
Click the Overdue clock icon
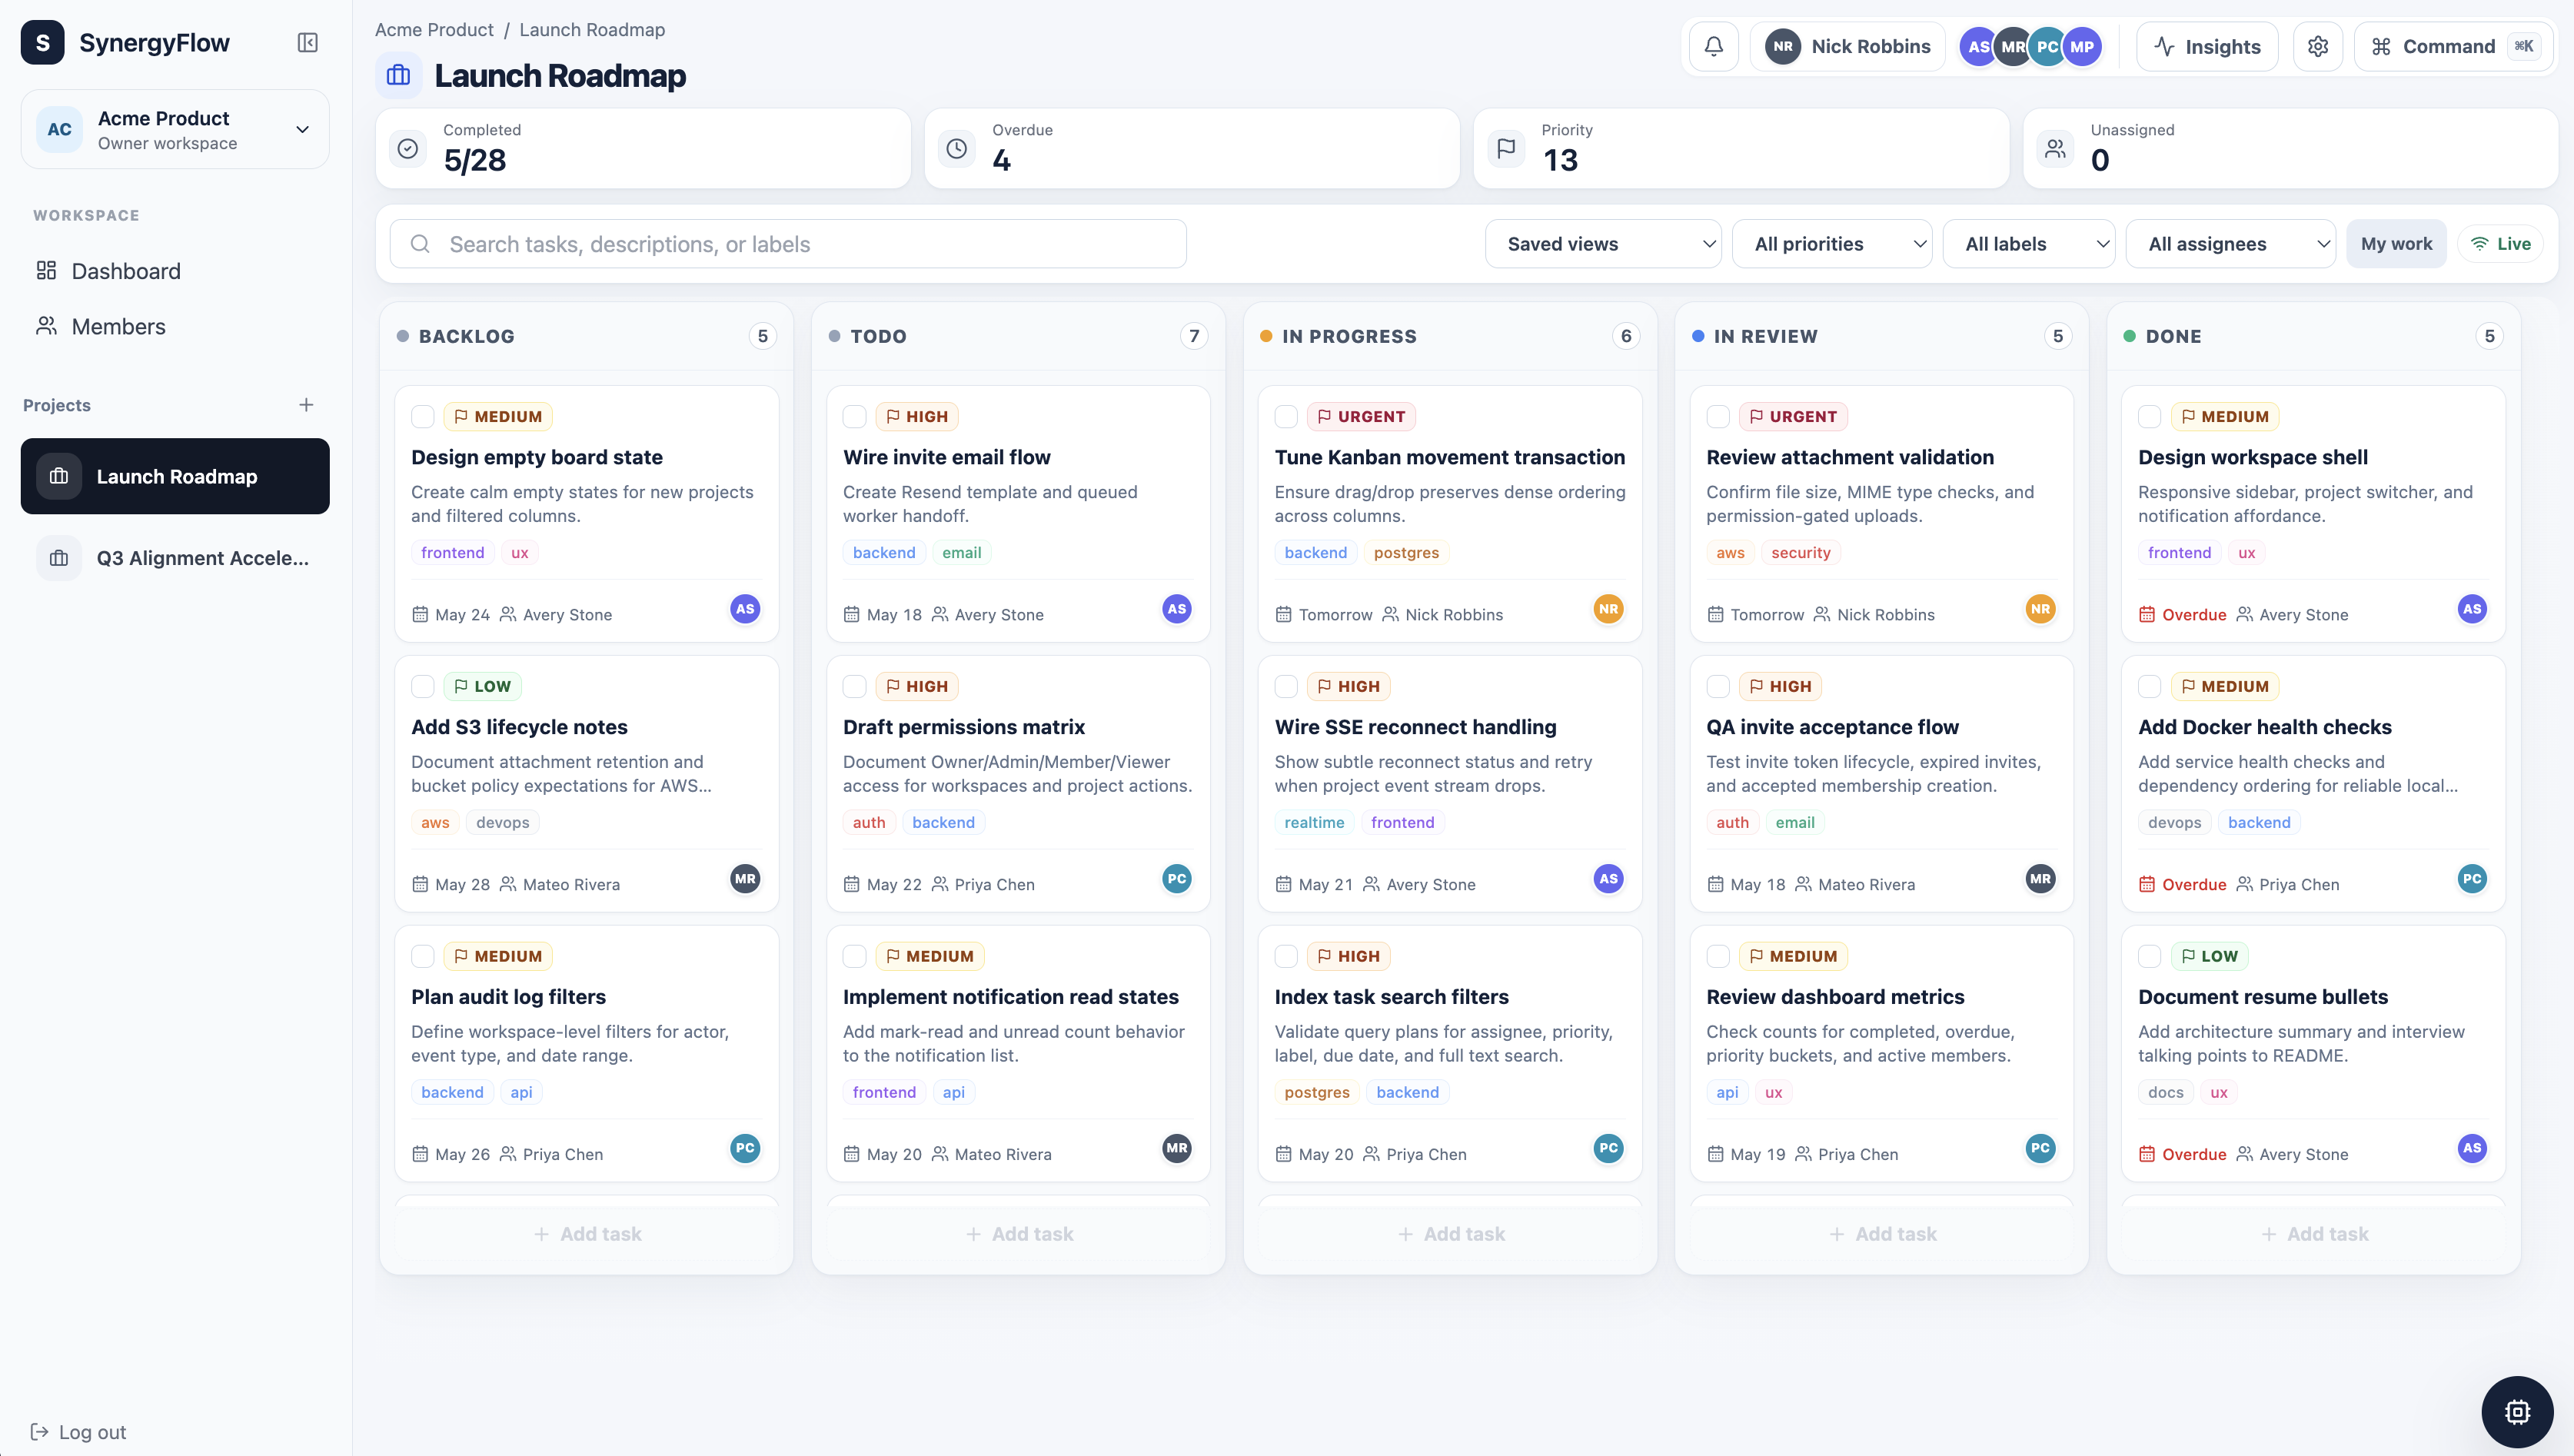(957, 148)
